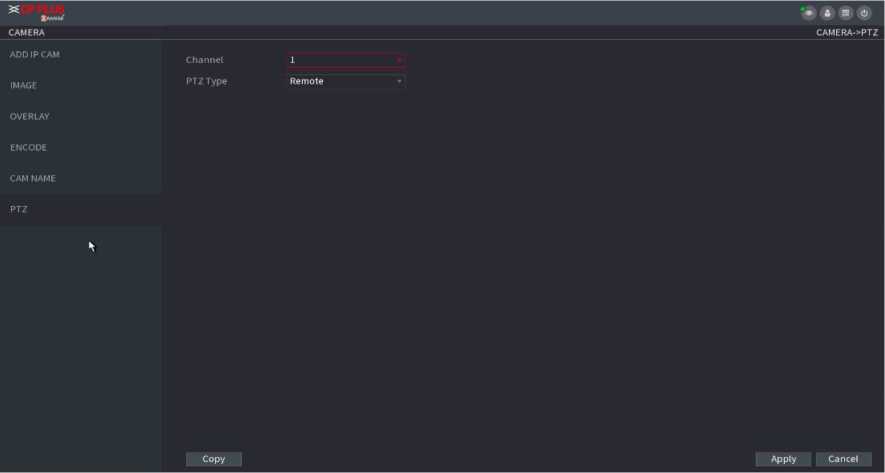
Task: Click the PTZ Type field label
Action: pos(207,81)
